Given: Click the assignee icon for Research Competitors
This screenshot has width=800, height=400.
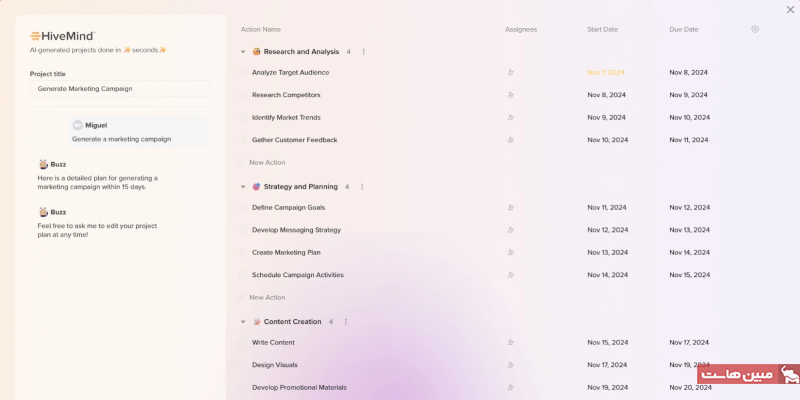Looking at the screenshot, I should 510,95.
